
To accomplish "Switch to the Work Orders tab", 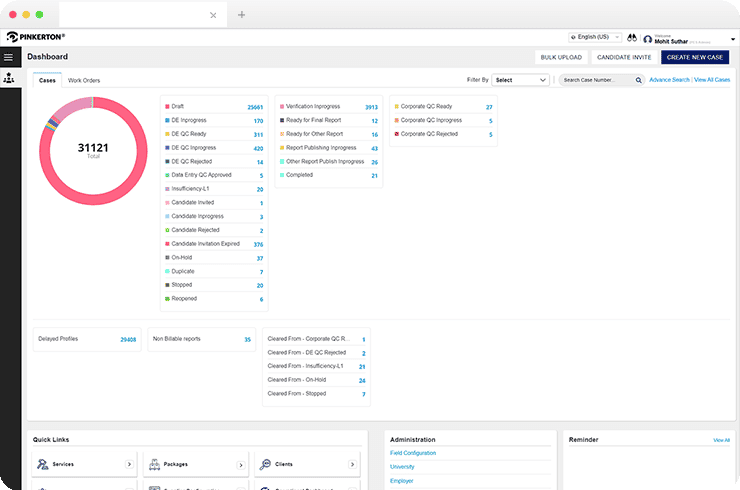I will [x=84, y=80].
